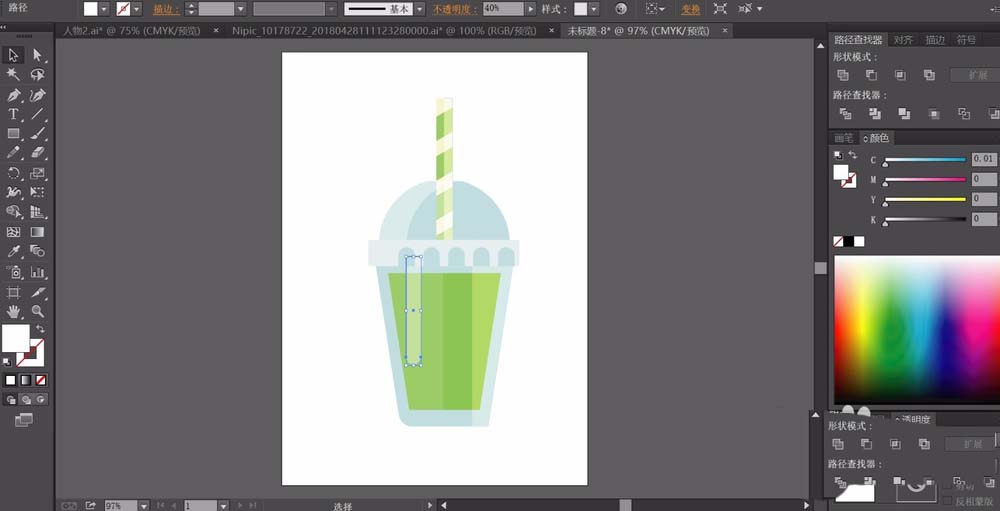Select the Selection tool (black arrow)
1000x511 pixels.
point(13,56)
